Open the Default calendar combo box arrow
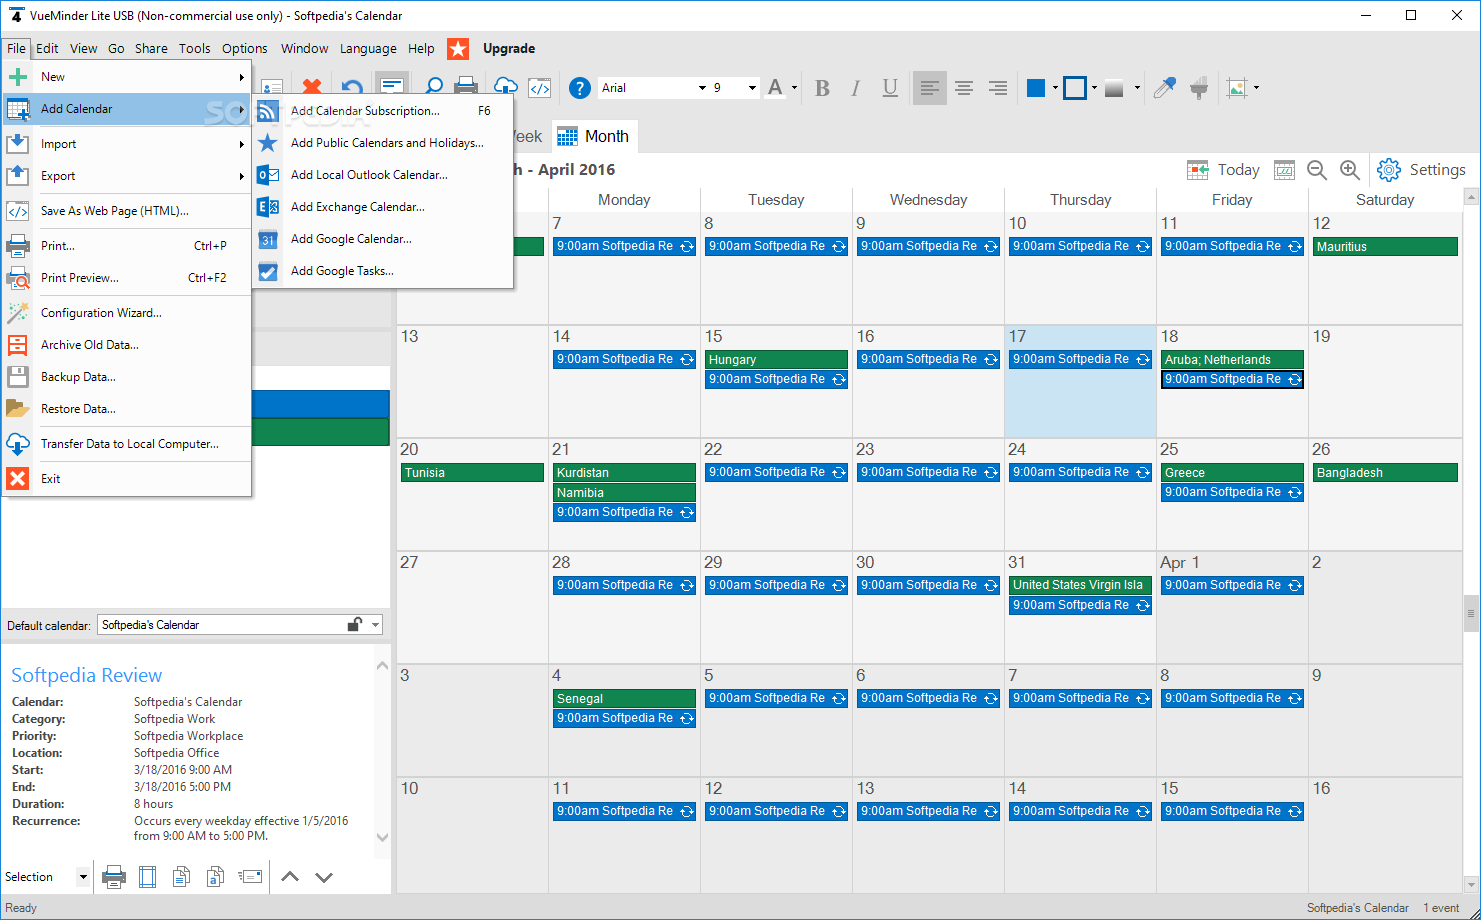Viewport: 1481px width, 920px height. coord(376,624)
